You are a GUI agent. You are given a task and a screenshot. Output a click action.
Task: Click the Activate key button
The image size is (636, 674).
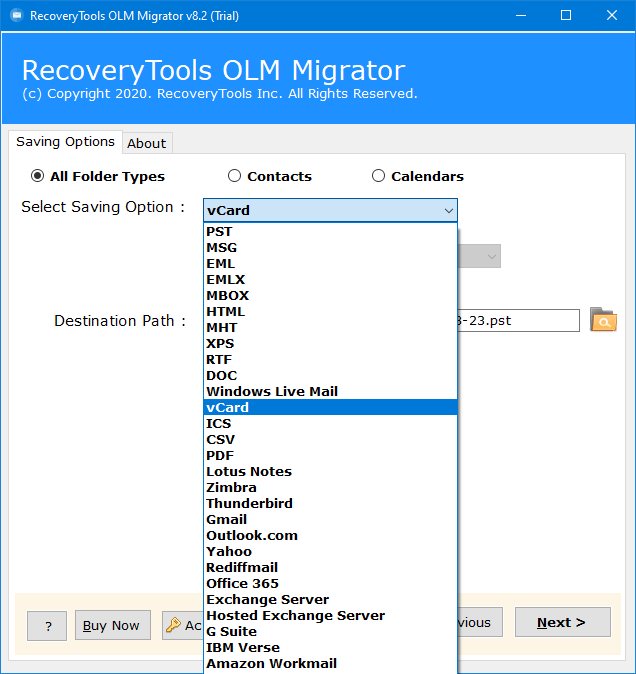pyautogui.click(x=183, y=625)
